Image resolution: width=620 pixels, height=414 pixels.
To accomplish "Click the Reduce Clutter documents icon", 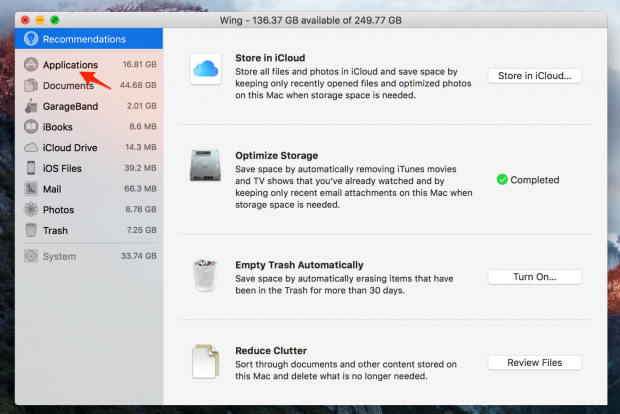I will [x=205, y=361].
